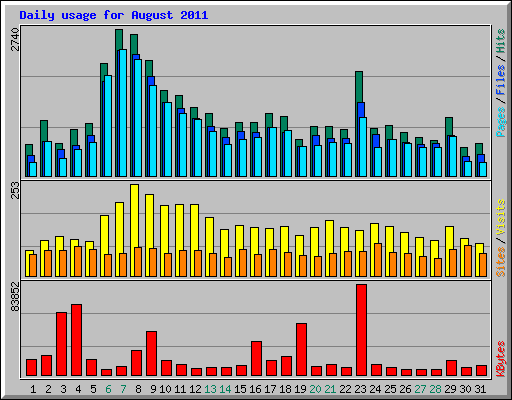Screen dimensions: 512x400
Task: Click the yellow 'Visits' legend label
Action: (x=501, y=217)
